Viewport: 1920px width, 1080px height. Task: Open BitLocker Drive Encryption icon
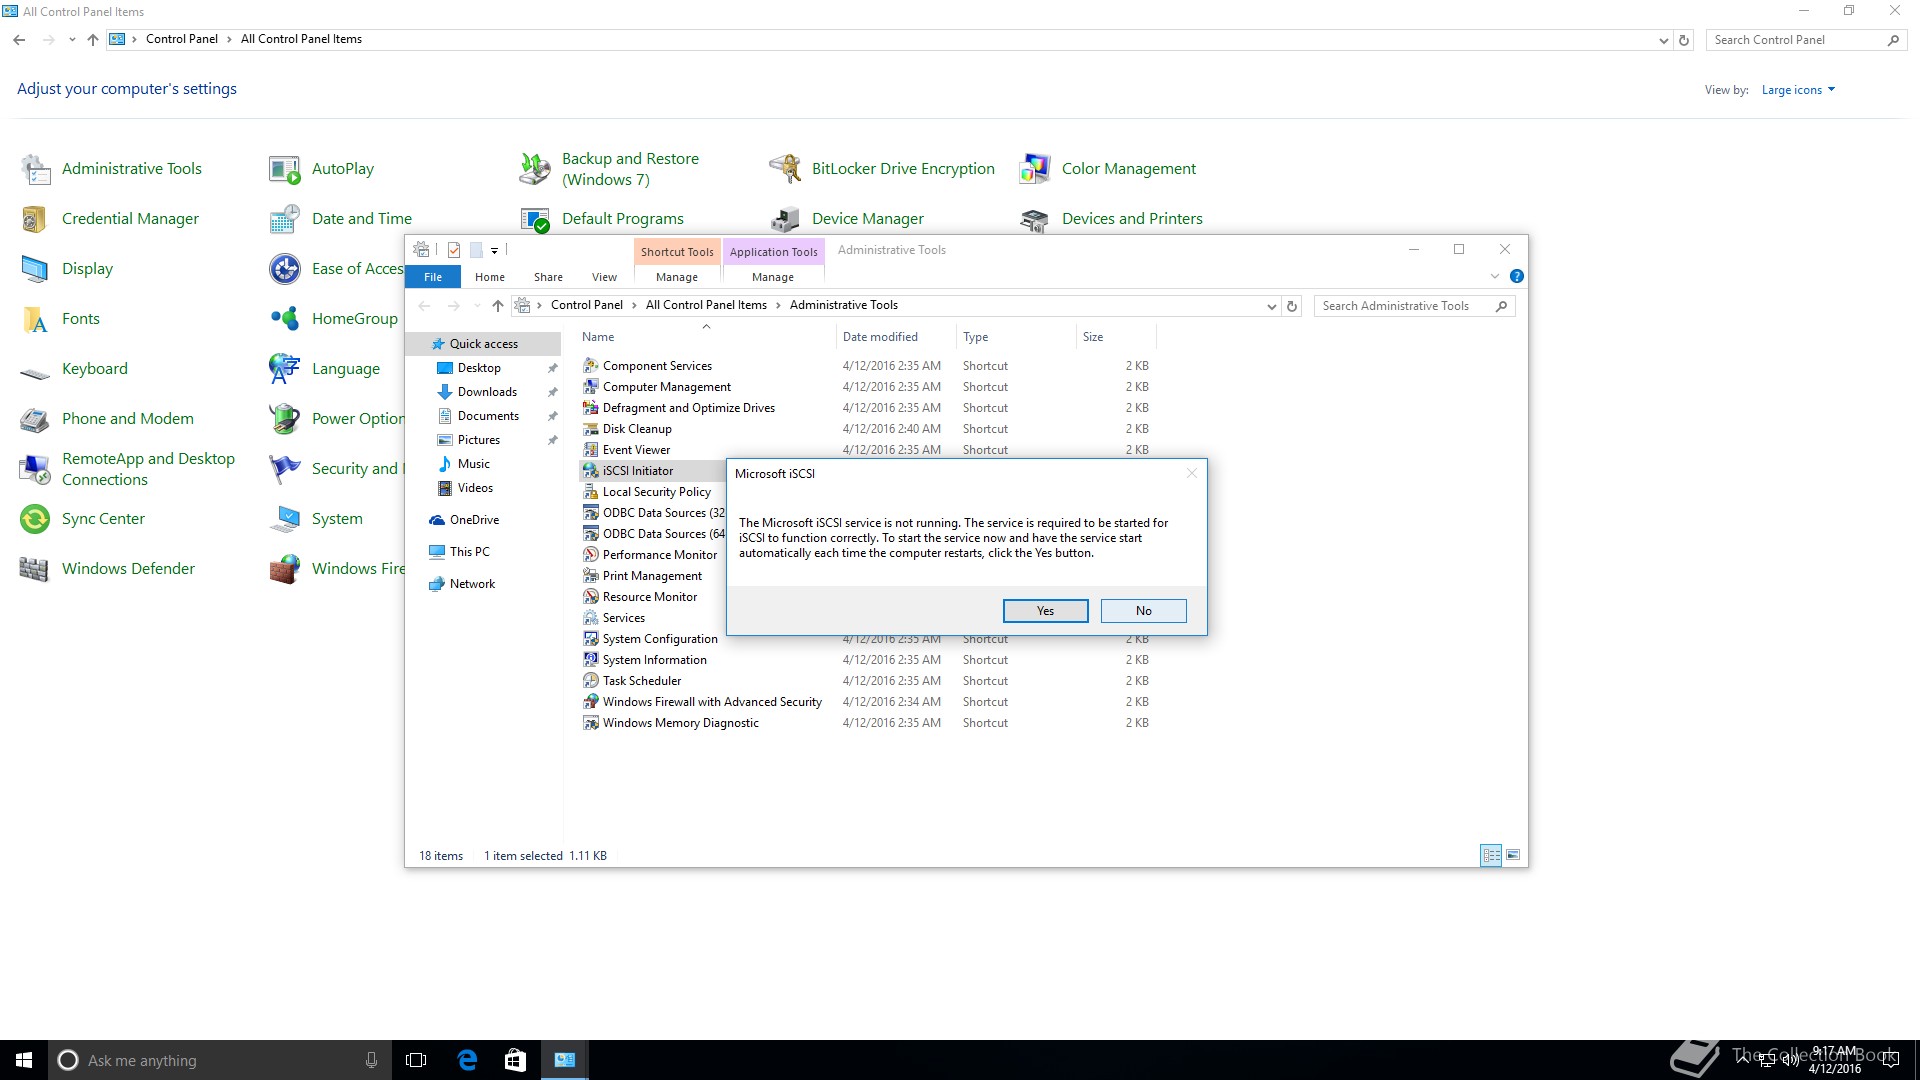785,169
